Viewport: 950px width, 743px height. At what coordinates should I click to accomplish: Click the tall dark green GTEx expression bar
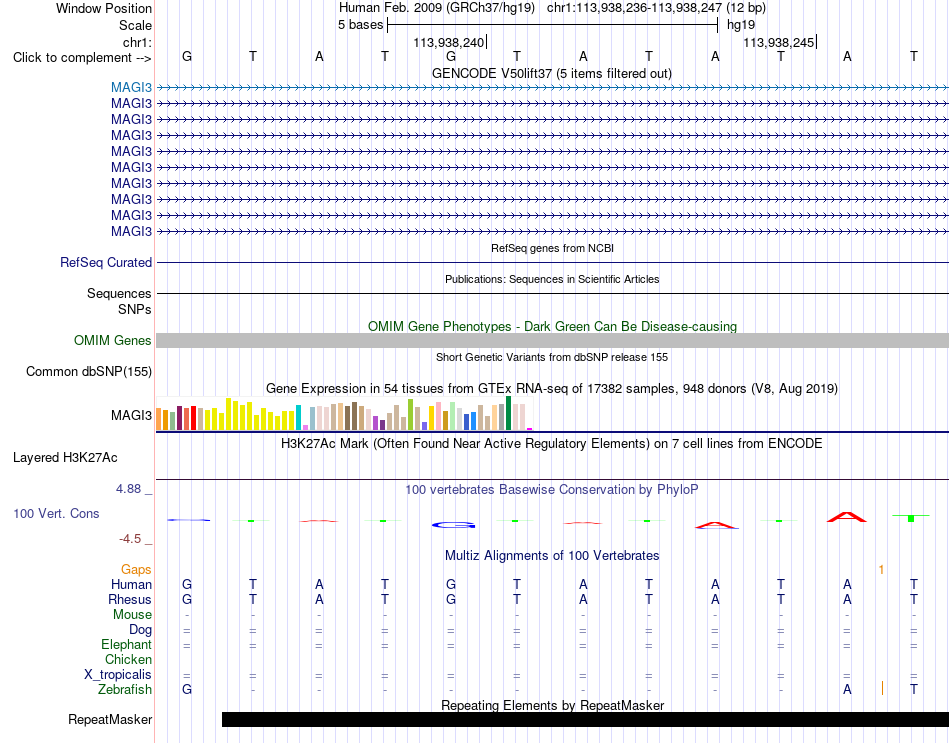(508, 413)
